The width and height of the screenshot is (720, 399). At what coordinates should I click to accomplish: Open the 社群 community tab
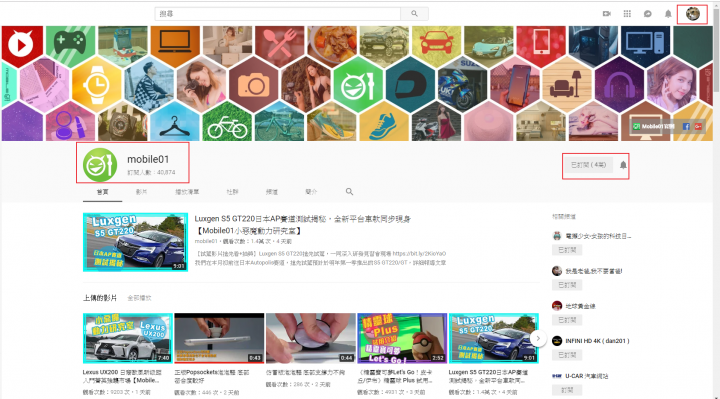[x=232, y=191]
